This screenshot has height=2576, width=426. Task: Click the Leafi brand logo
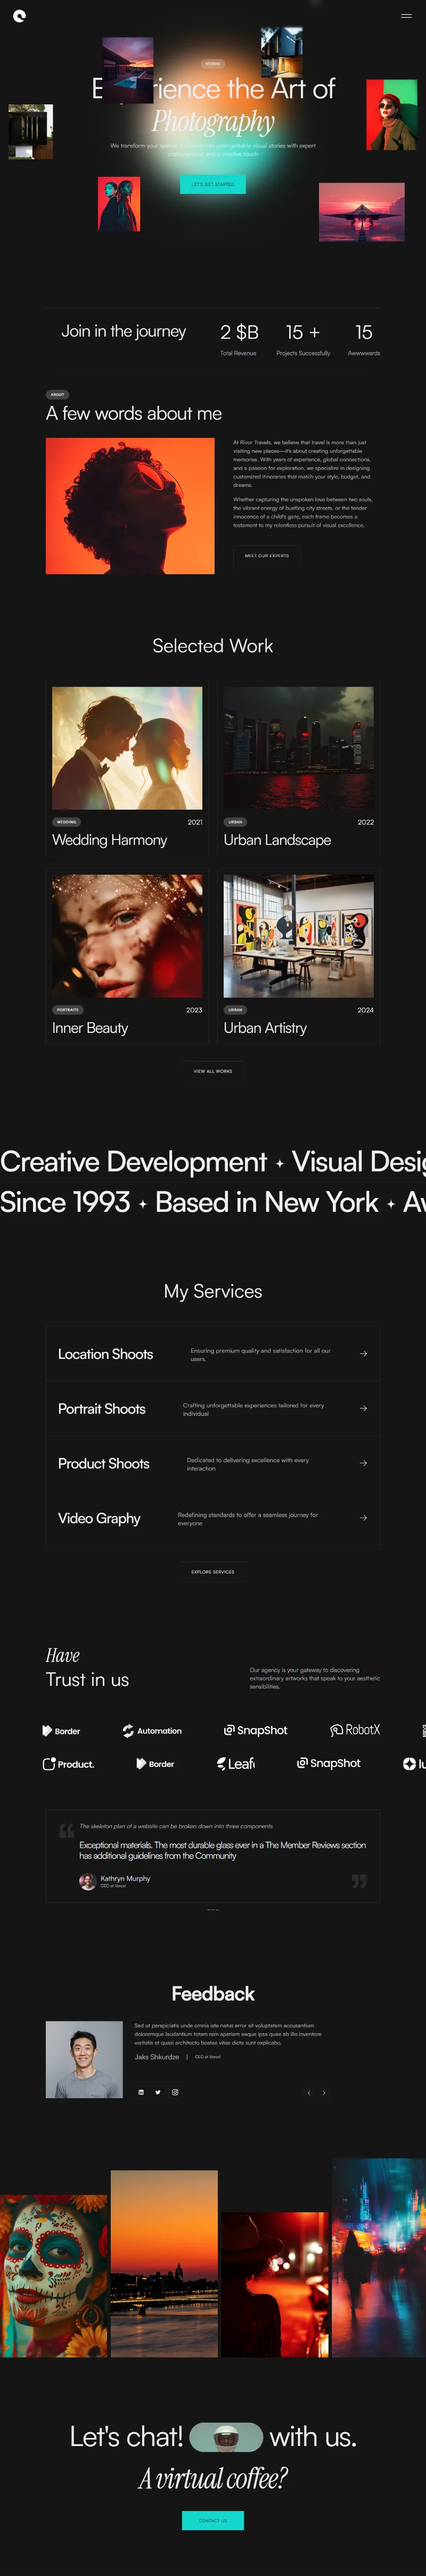click(x=236, y=1764)
